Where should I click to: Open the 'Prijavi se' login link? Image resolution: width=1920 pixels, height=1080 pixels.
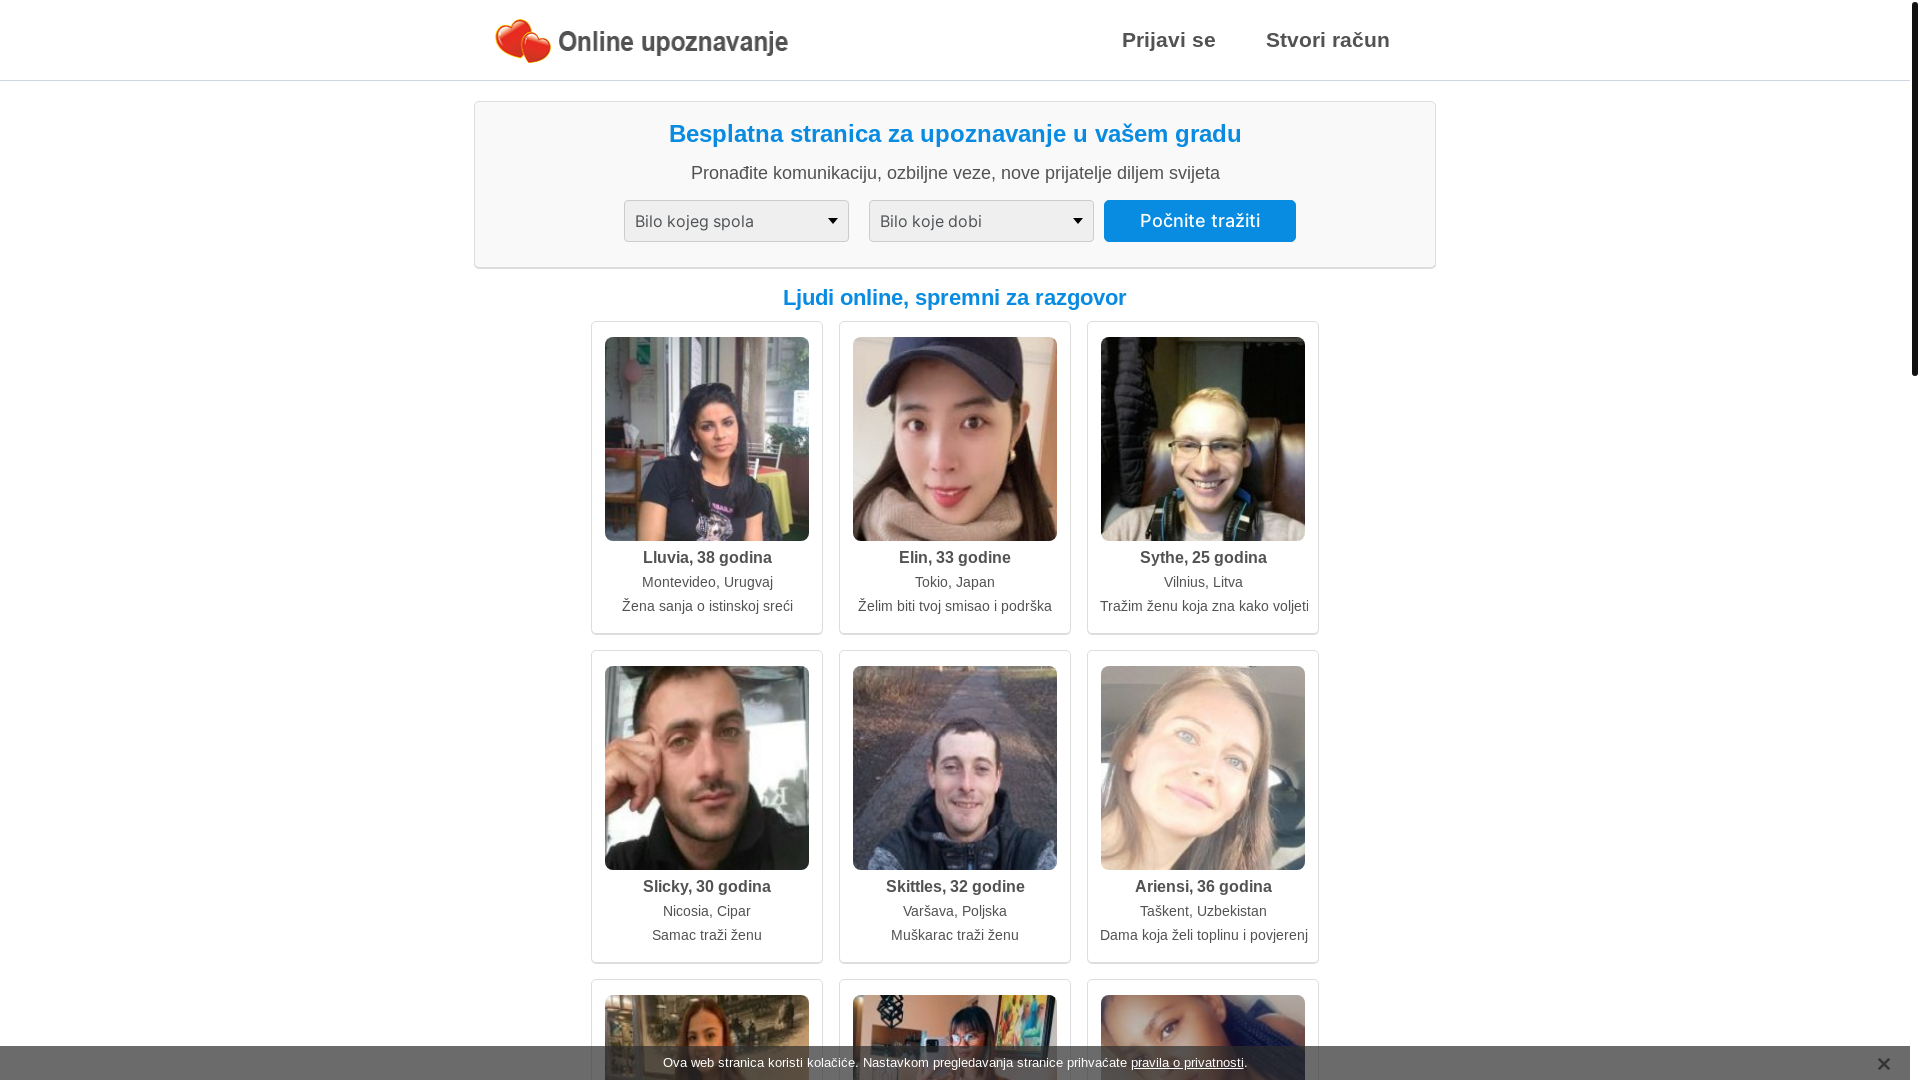tap(1169, 40)
